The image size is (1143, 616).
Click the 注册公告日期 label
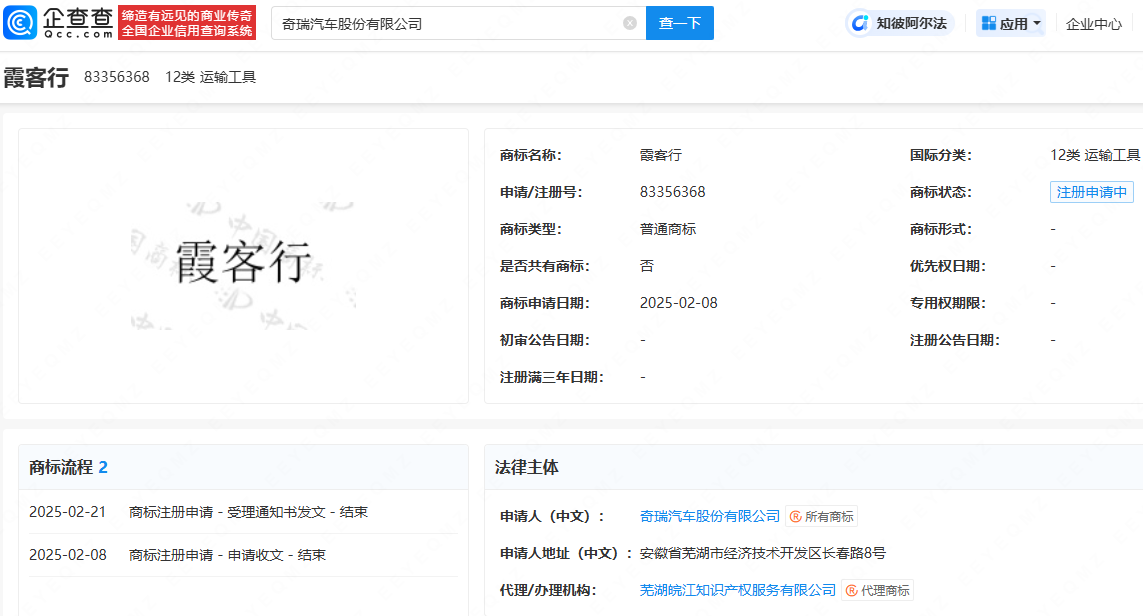pyautogui.click(x=954, y=340)
